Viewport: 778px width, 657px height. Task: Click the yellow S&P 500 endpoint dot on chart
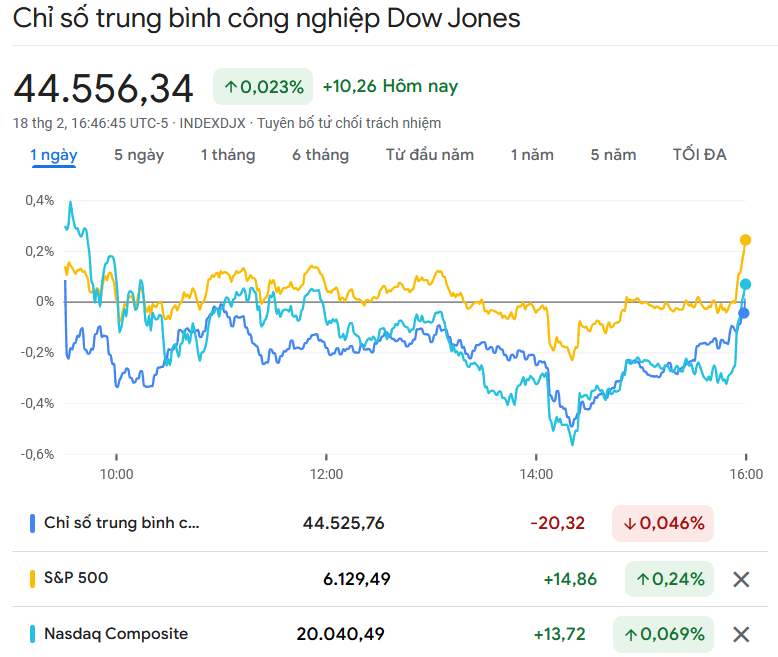pyautogui.click(x=745, y=240)
